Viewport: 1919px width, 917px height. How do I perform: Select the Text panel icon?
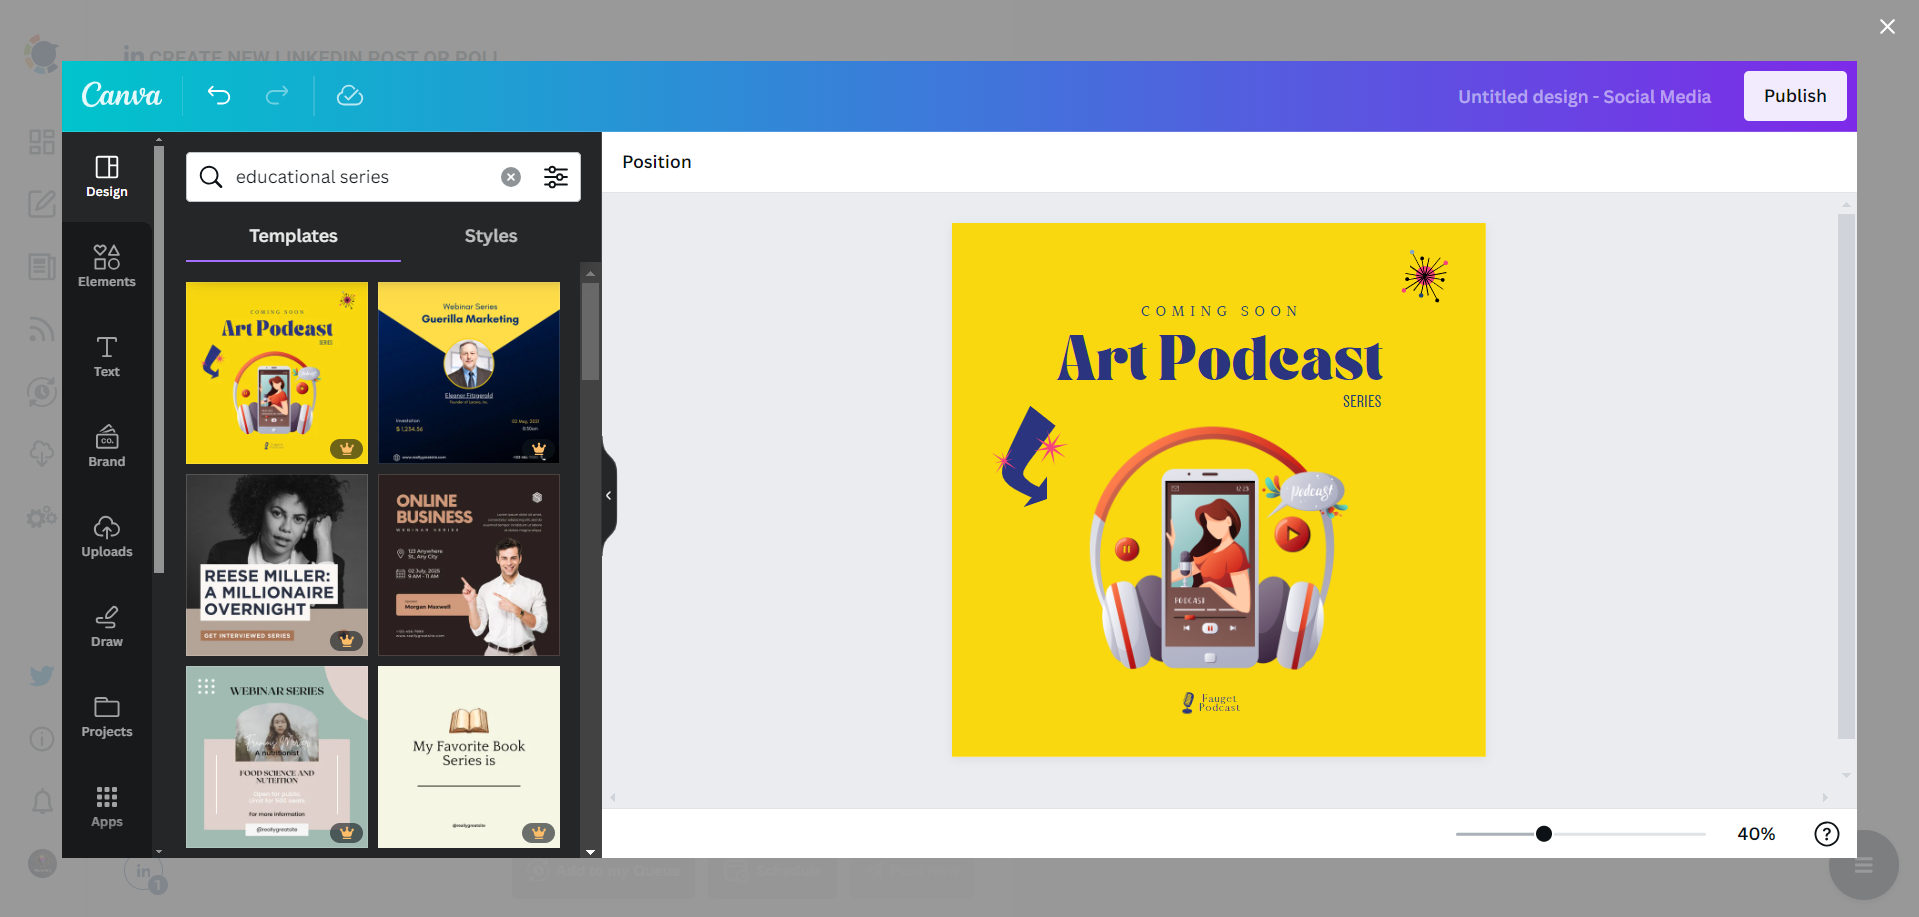(x=106, y=356)
